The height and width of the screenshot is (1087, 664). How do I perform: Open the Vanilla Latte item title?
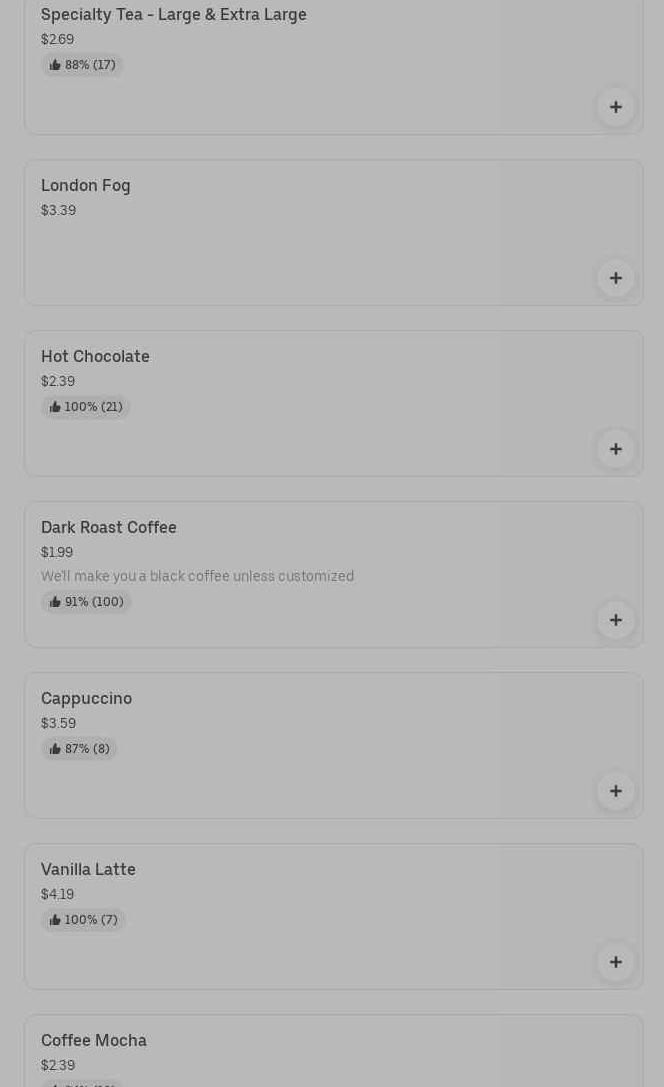click(x=88, y=870)
